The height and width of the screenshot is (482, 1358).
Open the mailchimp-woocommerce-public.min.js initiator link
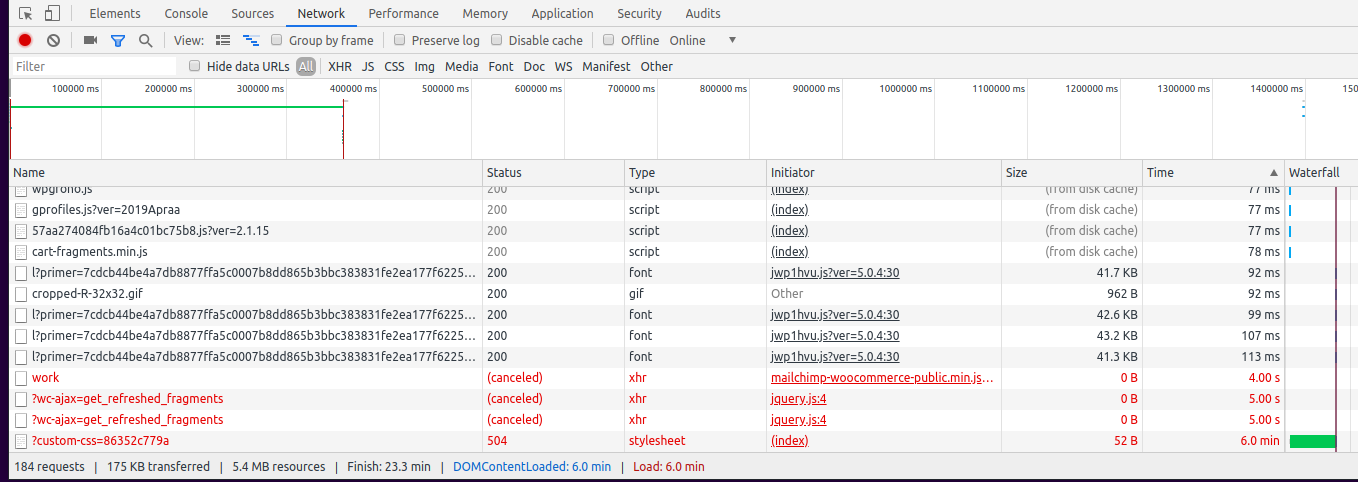click(883, 378)
